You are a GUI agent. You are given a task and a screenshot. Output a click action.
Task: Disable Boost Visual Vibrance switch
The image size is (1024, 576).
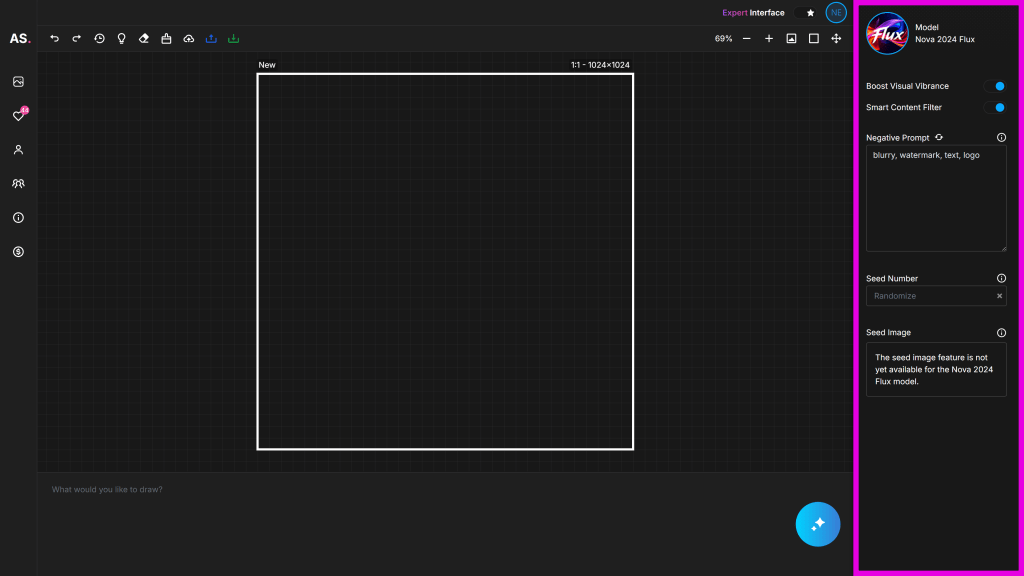tap(995, 86)
